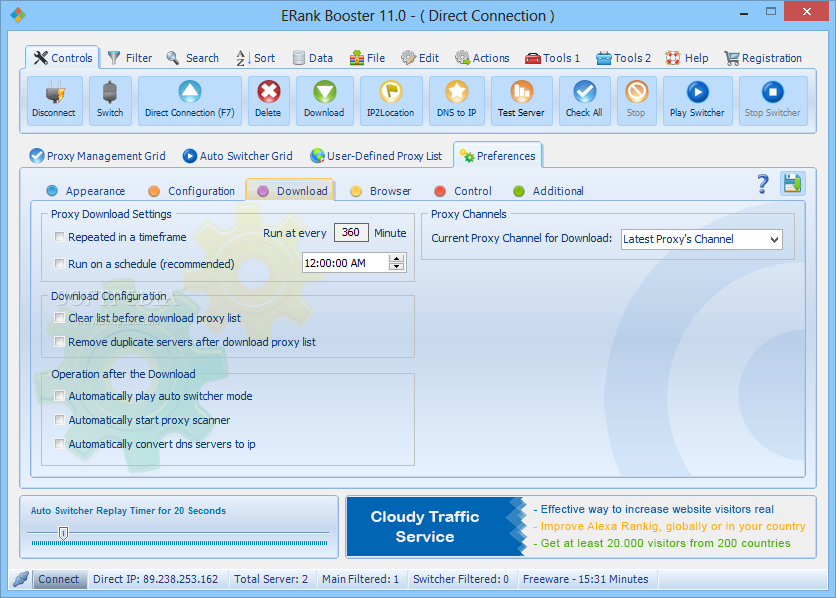Screen dimensions: 836x598
Task: Open the Registration ribbon tab
Action: tap(763, 58)
